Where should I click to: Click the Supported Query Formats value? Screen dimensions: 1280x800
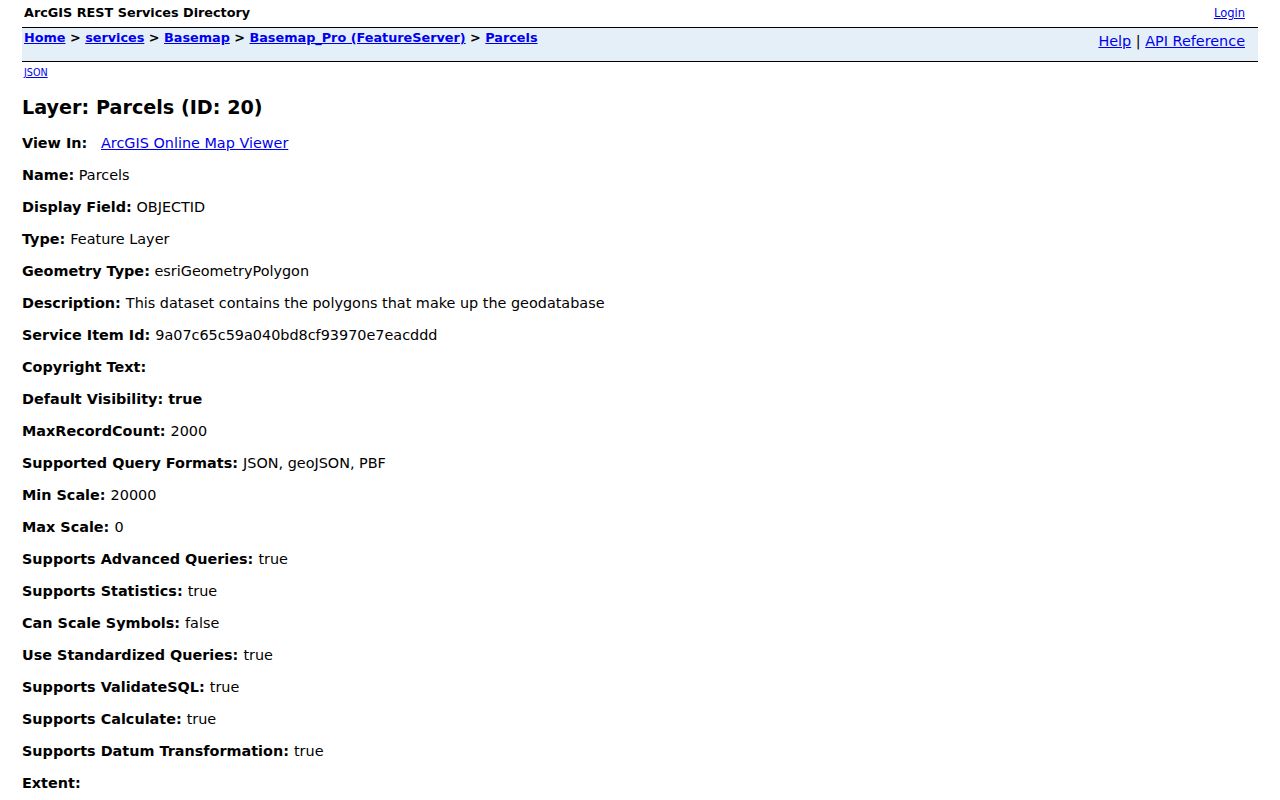(x=314, y=463)
